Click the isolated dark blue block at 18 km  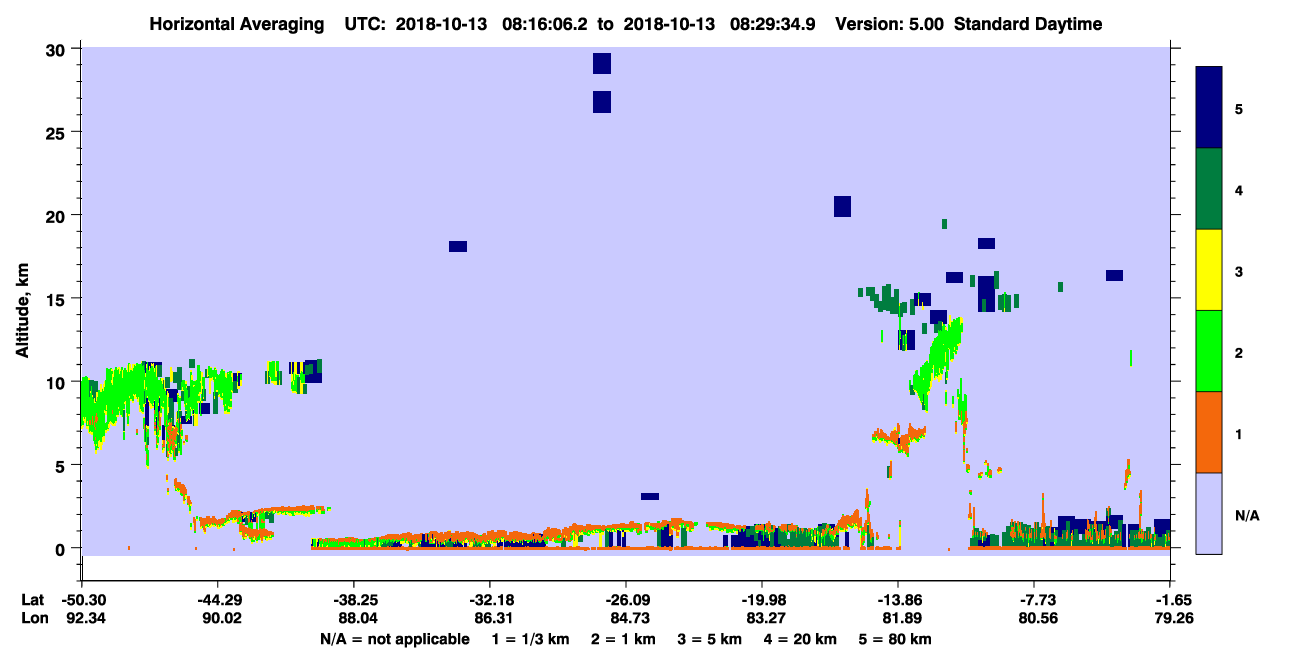coord(458,246)
